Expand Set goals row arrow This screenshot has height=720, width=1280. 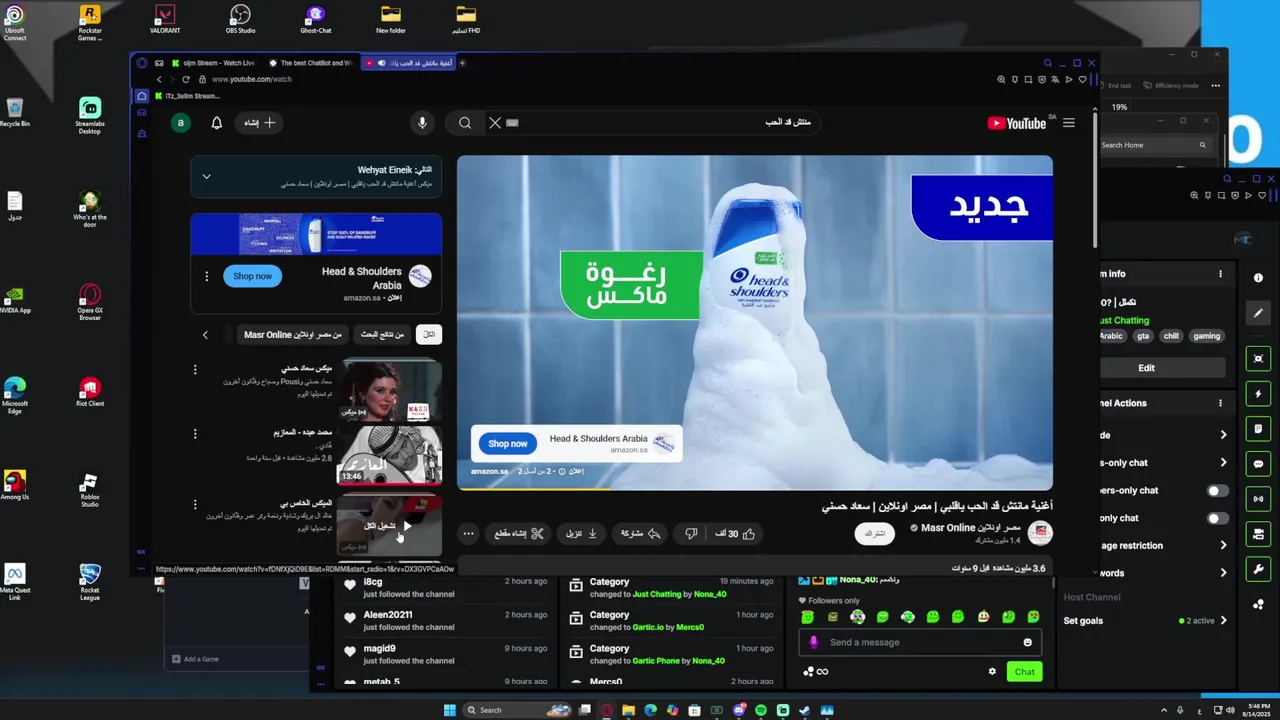(1223, 621)
